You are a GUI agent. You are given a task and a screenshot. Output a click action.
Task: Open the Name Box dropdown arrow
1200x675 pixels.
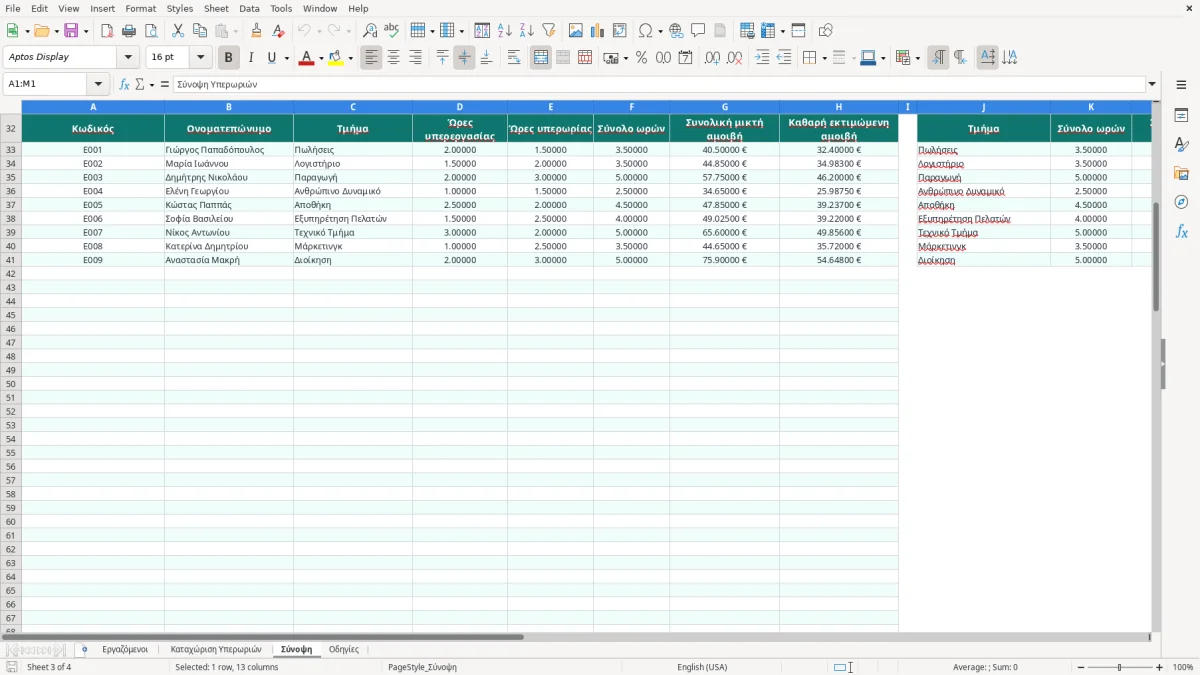coord(98,85)
